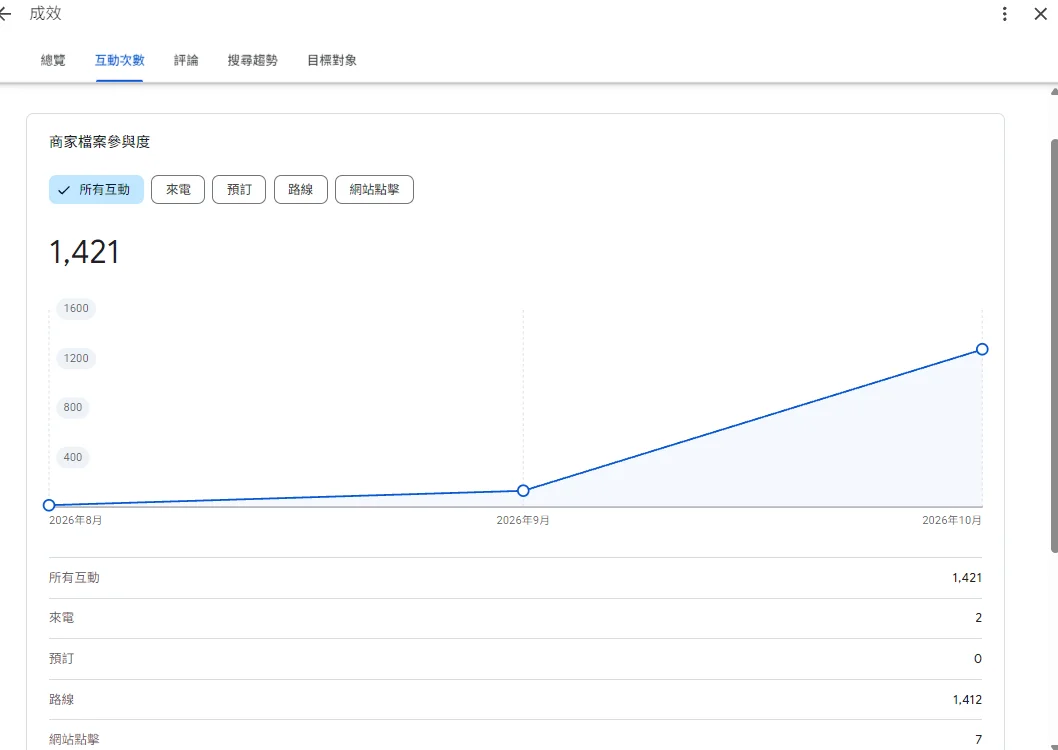Toggle the 所有互動 filter chip
This screenshot has height=750, width=1058.
[96, 190]
